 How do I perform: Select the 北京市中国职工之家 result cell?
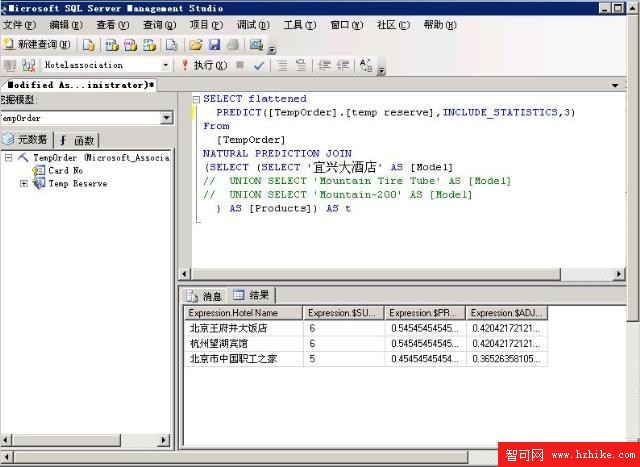pyautogui.click(x=244, y=359)
